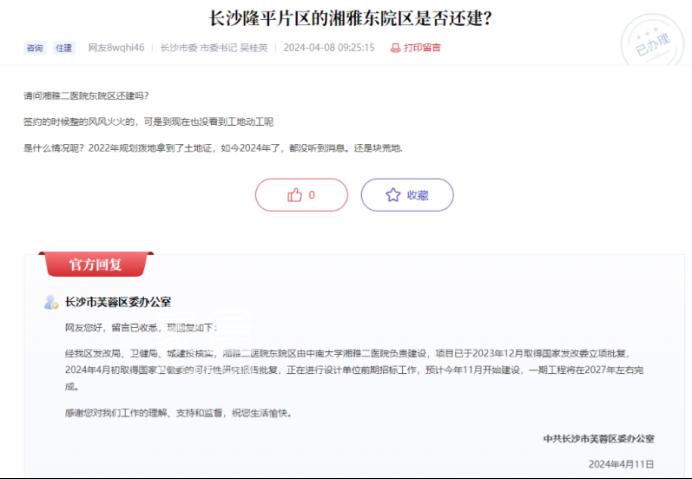This screenshot has height=479, width=692.
Task: Click the recipient 长沙市委 市委书记 吴桂英
Action: click(x=214, y=48)
